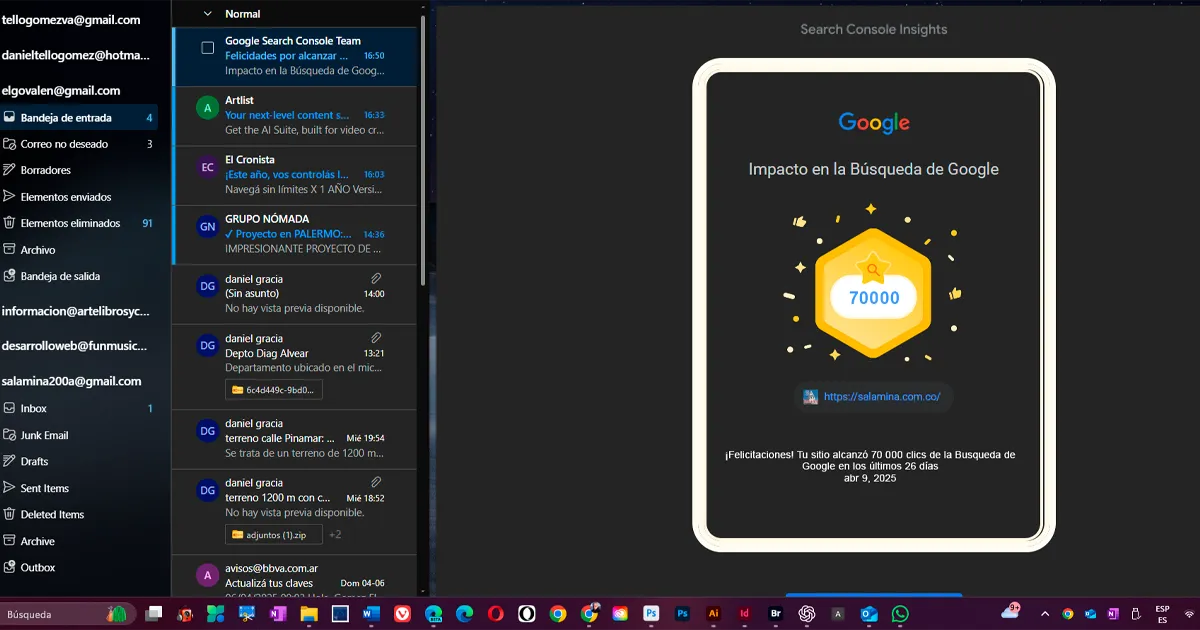Open Elementos enviados folder
Screen dimensions: 1200x630
[66, 197]
